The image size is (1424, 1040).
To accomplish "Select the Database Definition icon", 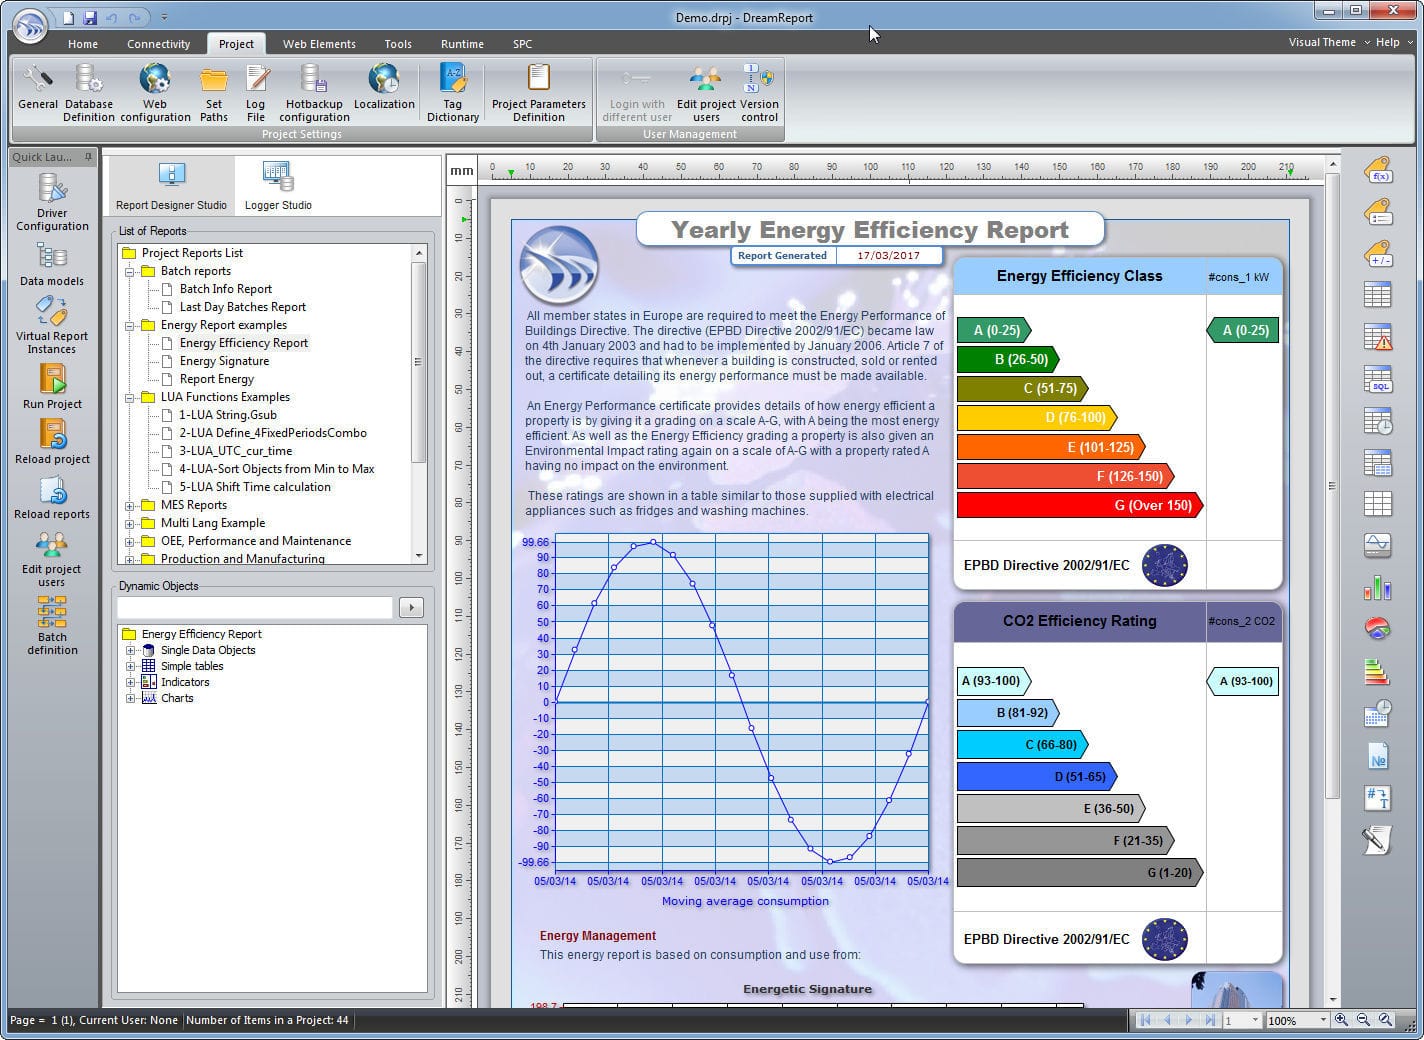I will pyautogui.click(x=88, y=91).
